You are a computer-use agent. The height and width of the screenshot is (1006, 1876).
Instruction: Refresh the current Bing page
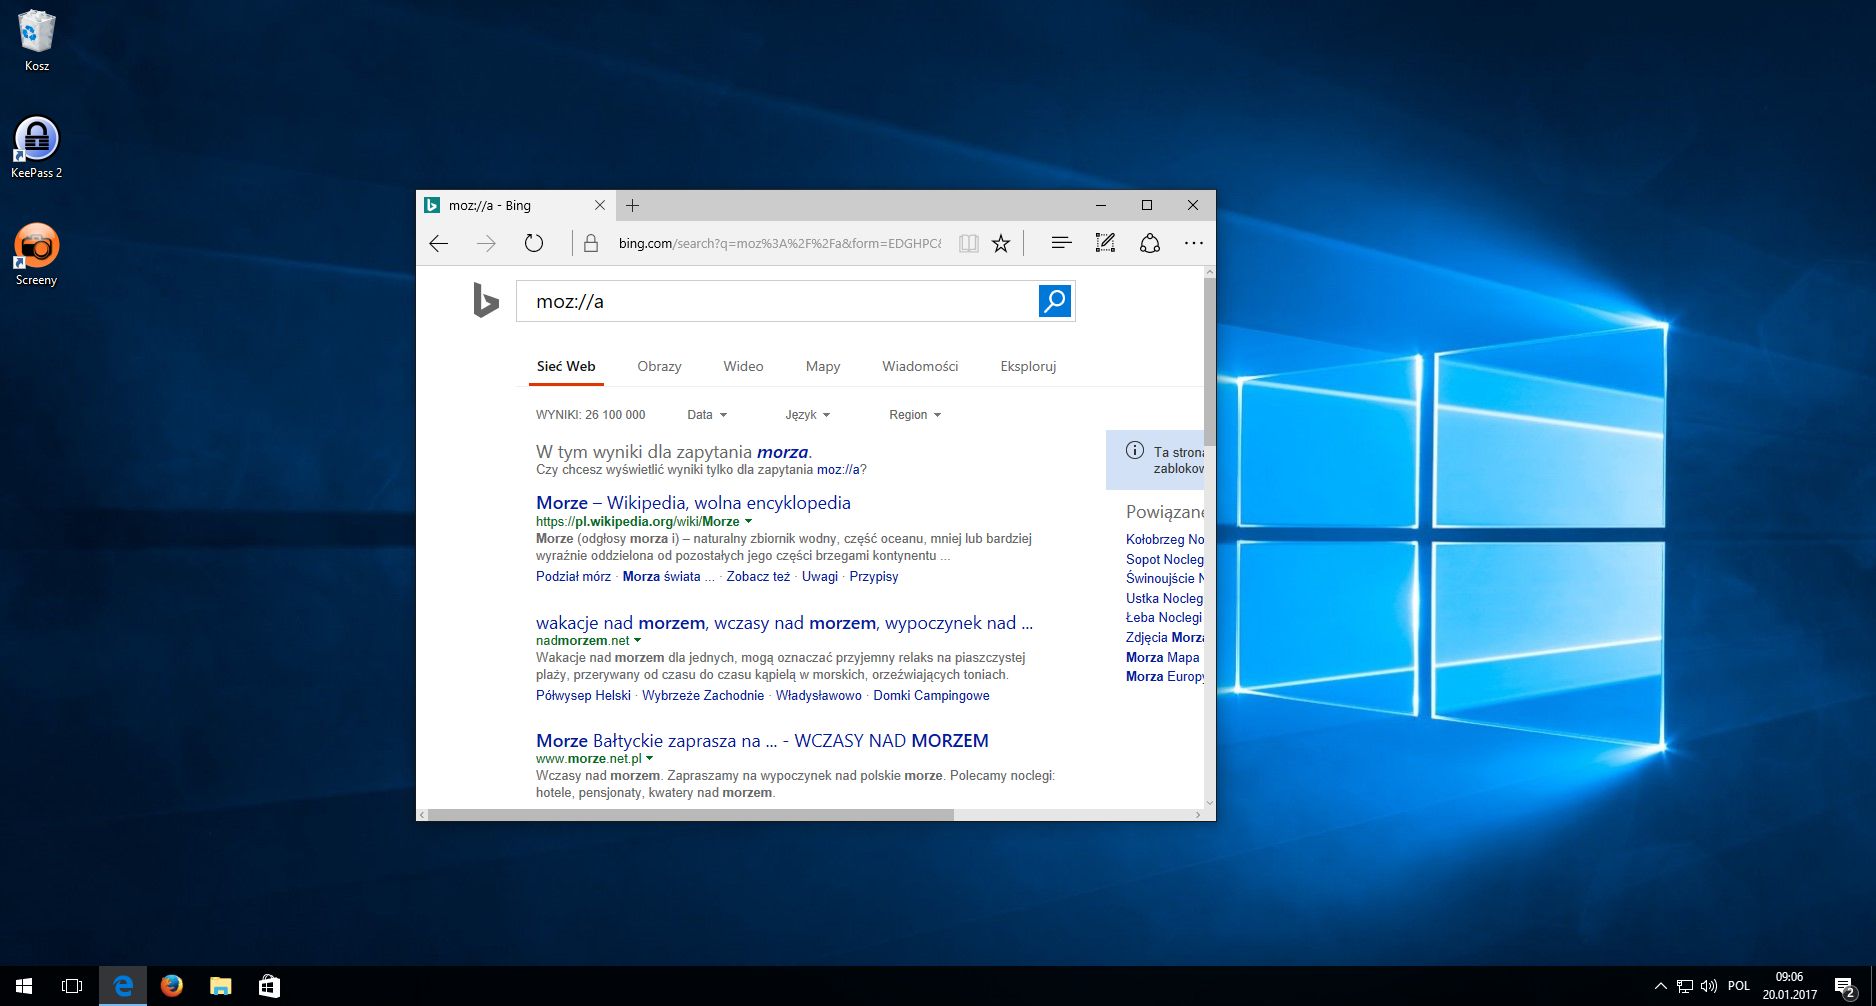coord(534,243)
